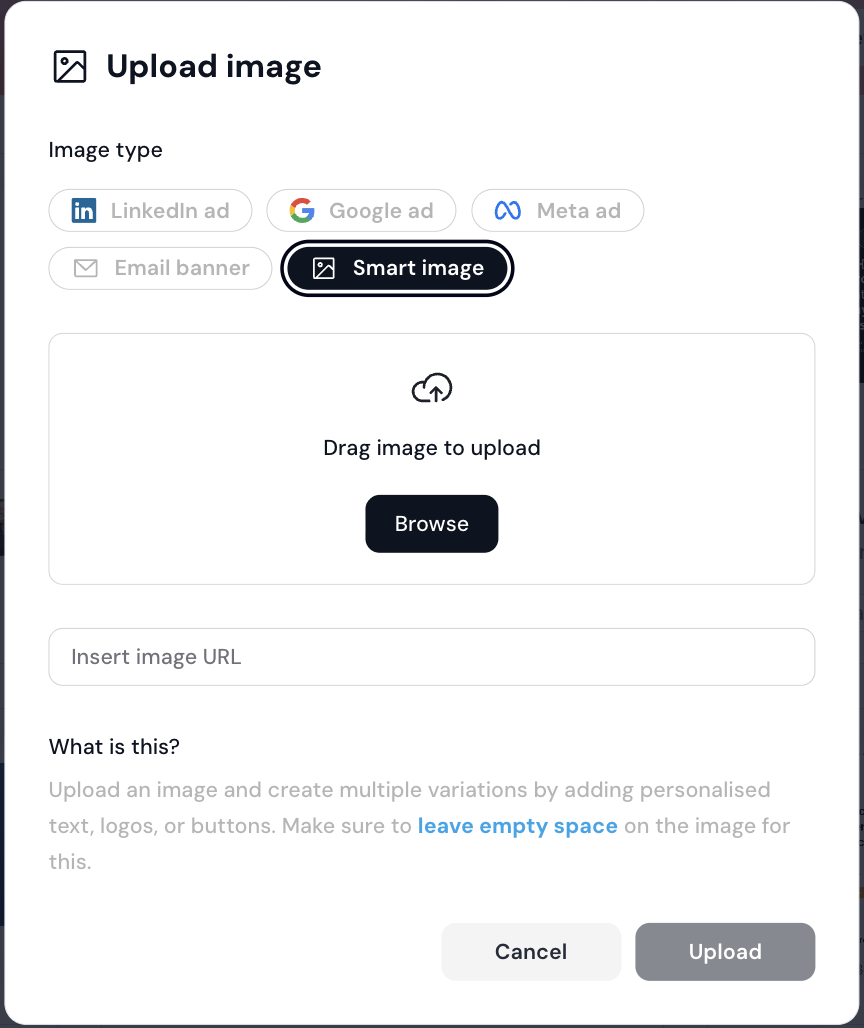Click the Google logo icon
Viewport: 864px width, 1028px height.
pos(302,211)
